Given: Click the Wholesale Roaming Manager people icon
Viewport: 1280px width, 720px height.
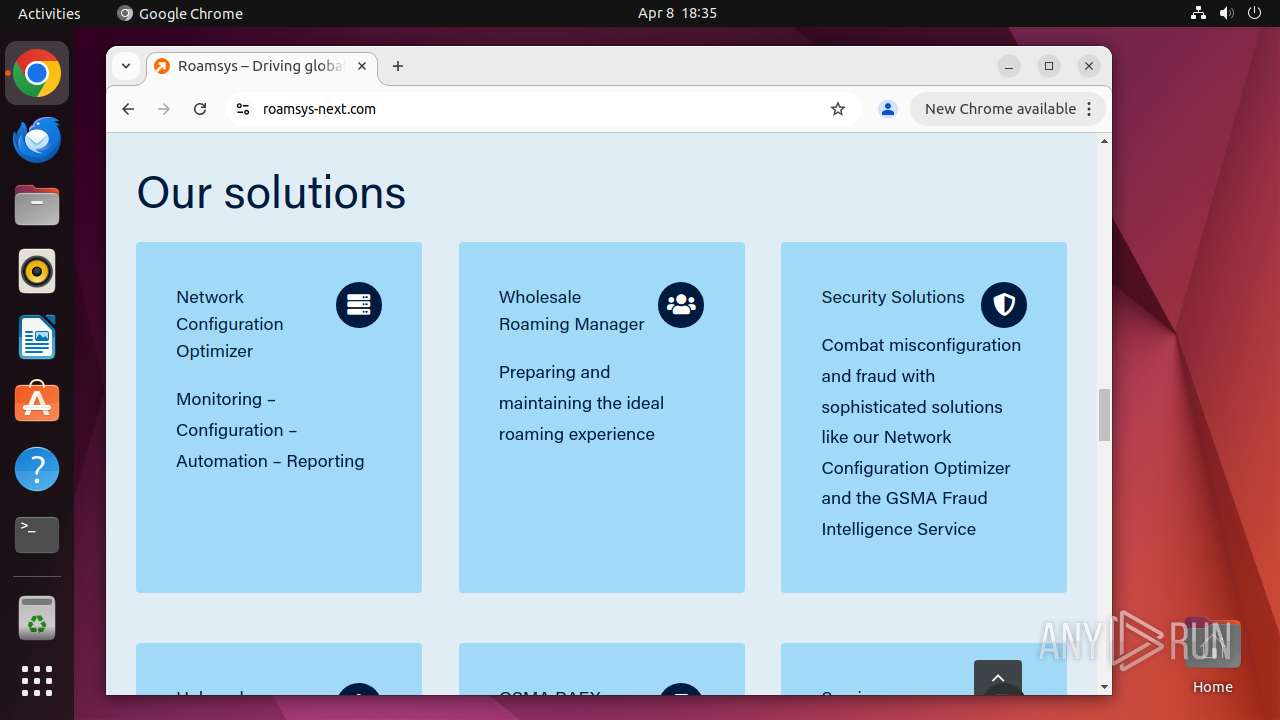Looking at the screenshot, I should pos(681,305).
